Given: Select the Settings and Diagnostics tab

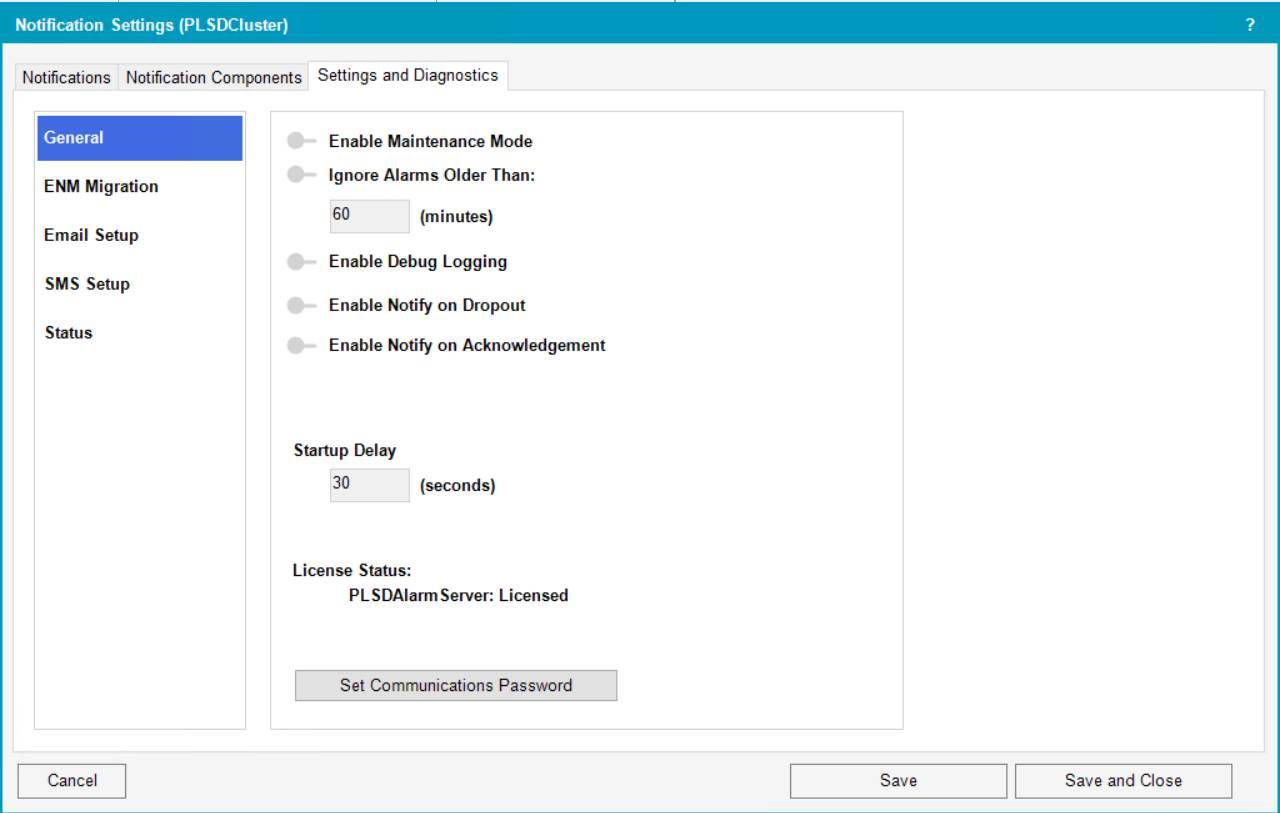Looking at the screenshot, I should 406,74.
